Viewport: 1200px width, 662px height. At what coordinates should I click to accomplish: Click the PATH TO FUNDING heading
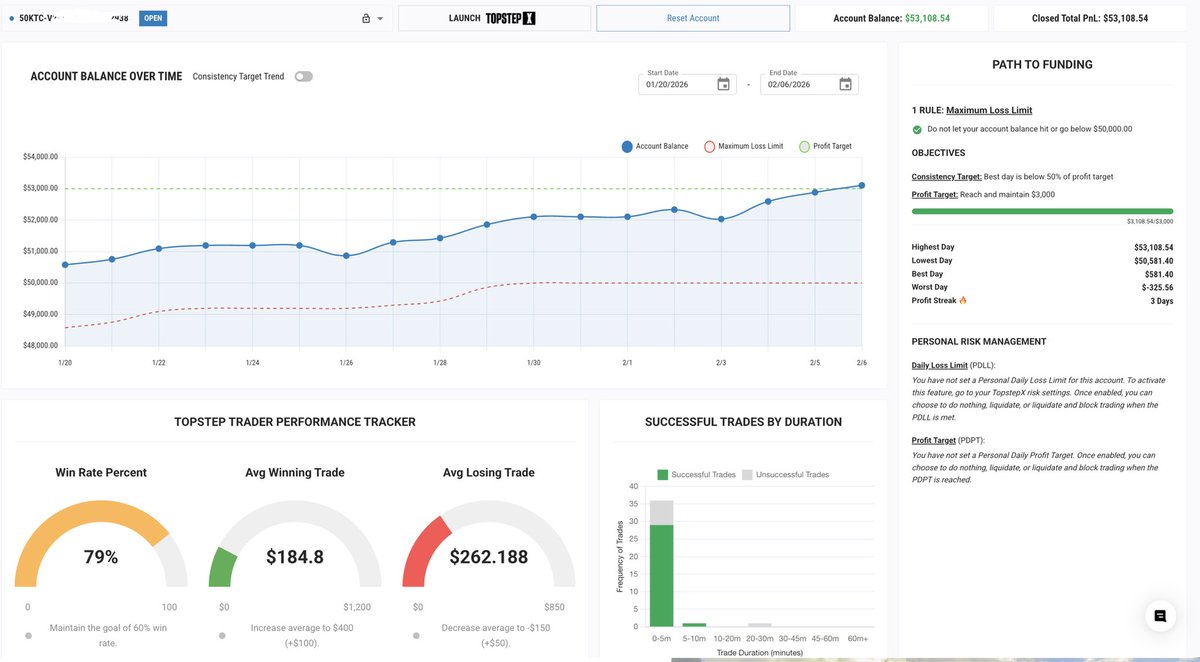pyautogui.click(x=1042, y=64)
